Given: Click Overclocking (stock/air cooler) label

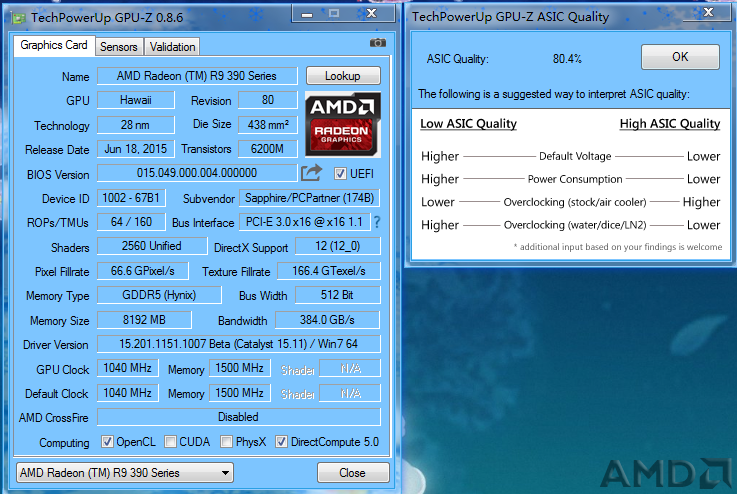Looking at the screenshot, I should pyautogui.click(x=575, y=202).
